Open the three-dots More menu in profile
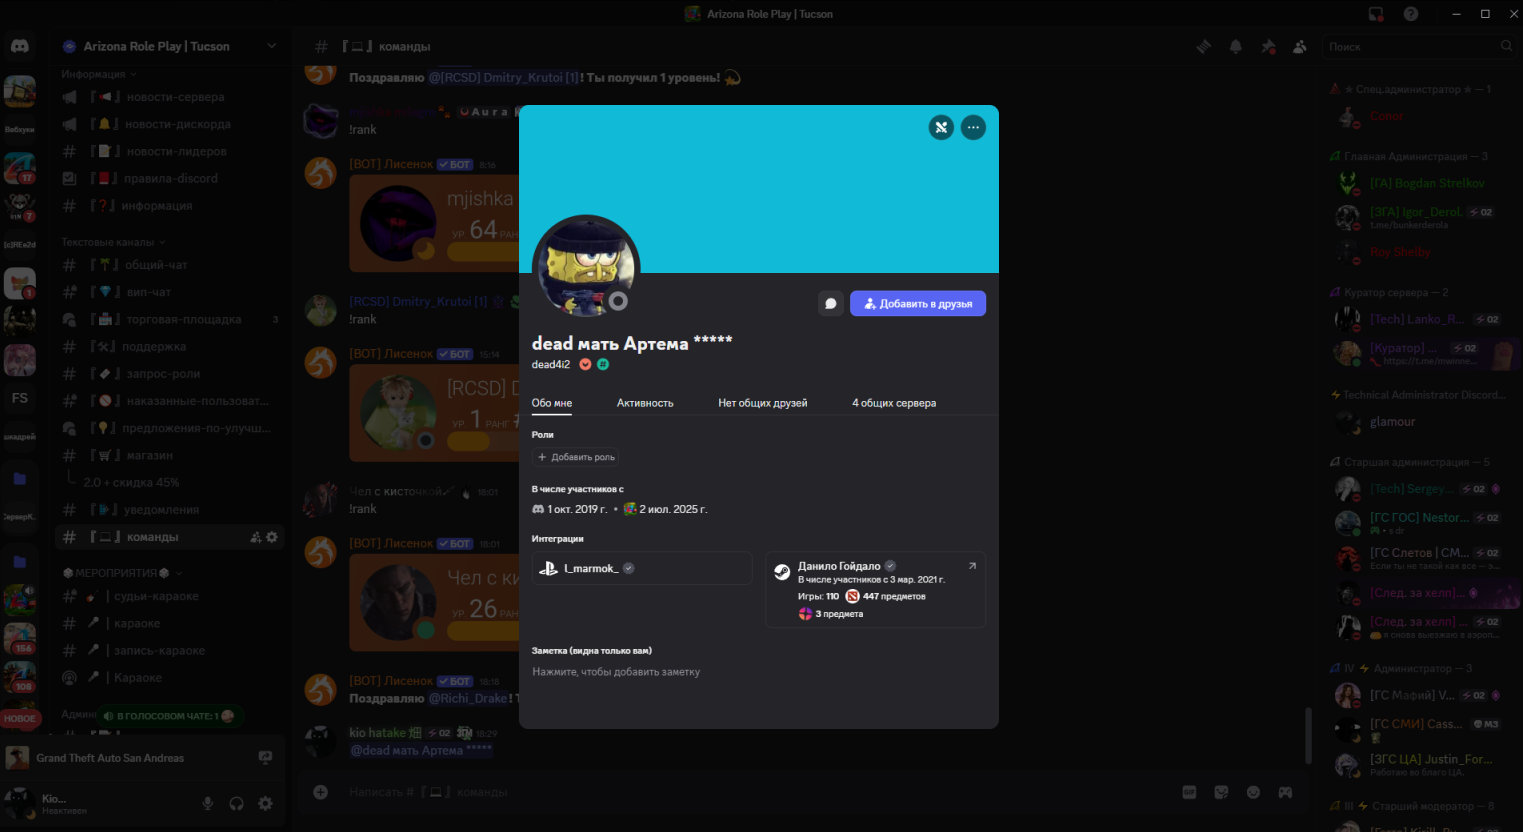Screen dimensions: 1523x832 coord(973,127)
